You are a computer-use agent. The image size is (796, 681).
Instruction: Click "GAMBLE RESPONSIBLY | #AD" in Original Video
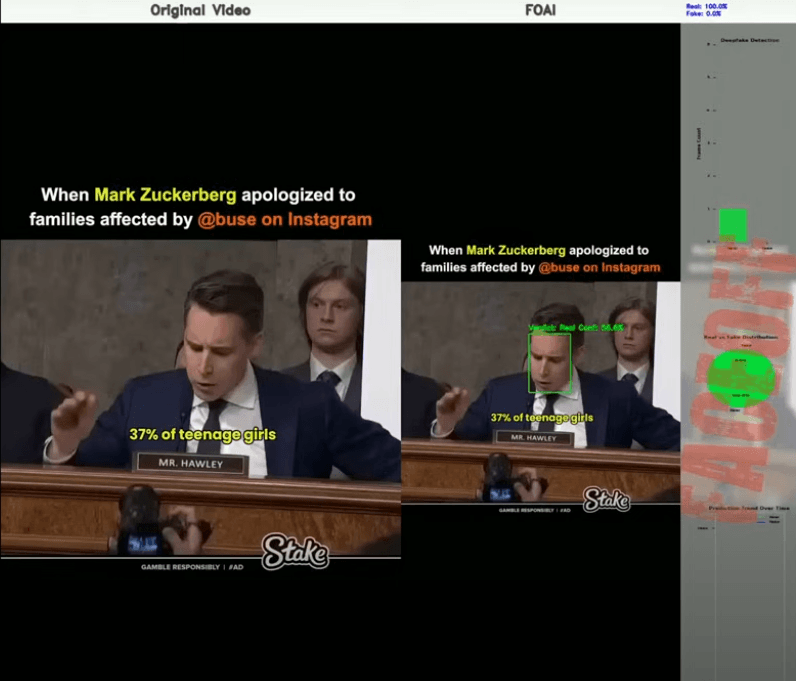click(x=192, y=567)
